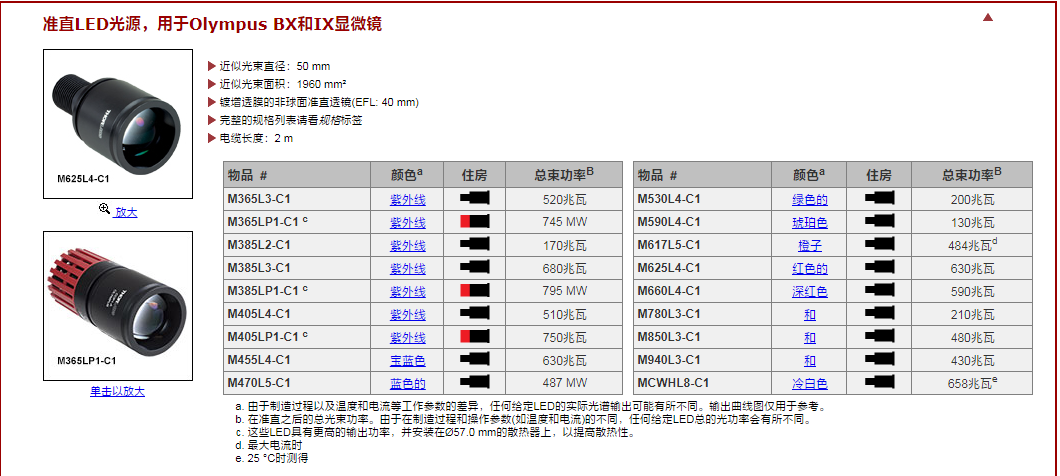This screenshot has width=1060, height=476.
Task: Open the M365LP1-C1 product photo
Action: click(x=117, y=304)
